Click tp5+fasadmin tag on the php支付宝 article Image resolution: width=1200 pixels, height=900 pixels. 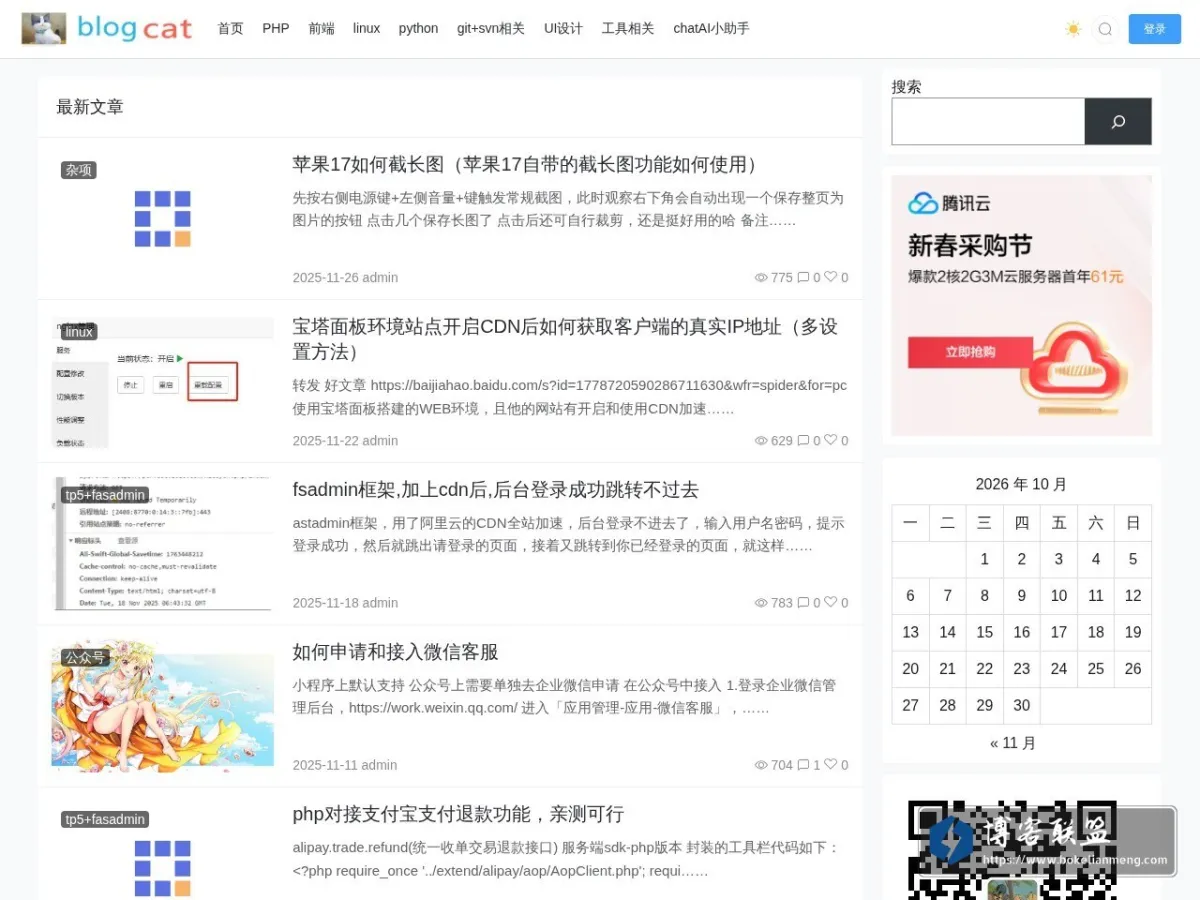[105, 819]
